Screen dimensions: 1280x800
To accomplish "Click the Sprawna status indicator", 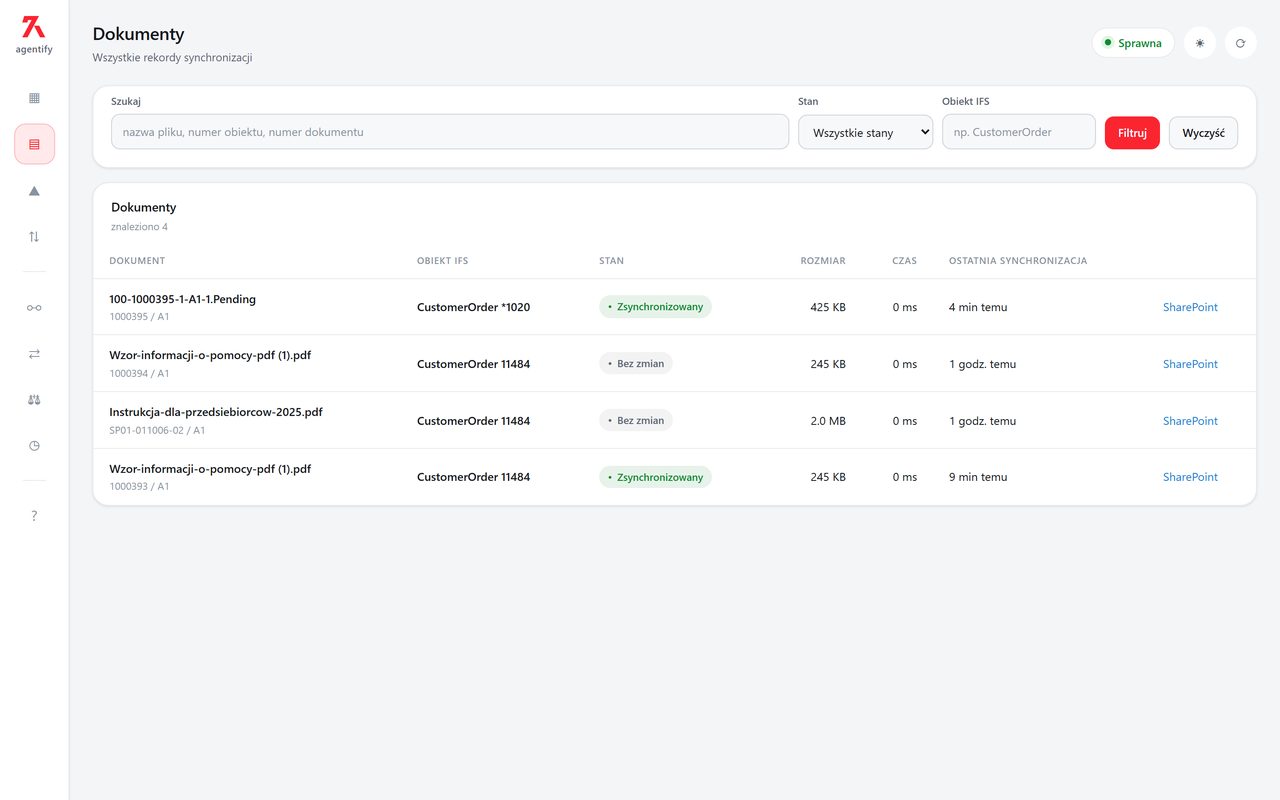I will coord(1133,43).
